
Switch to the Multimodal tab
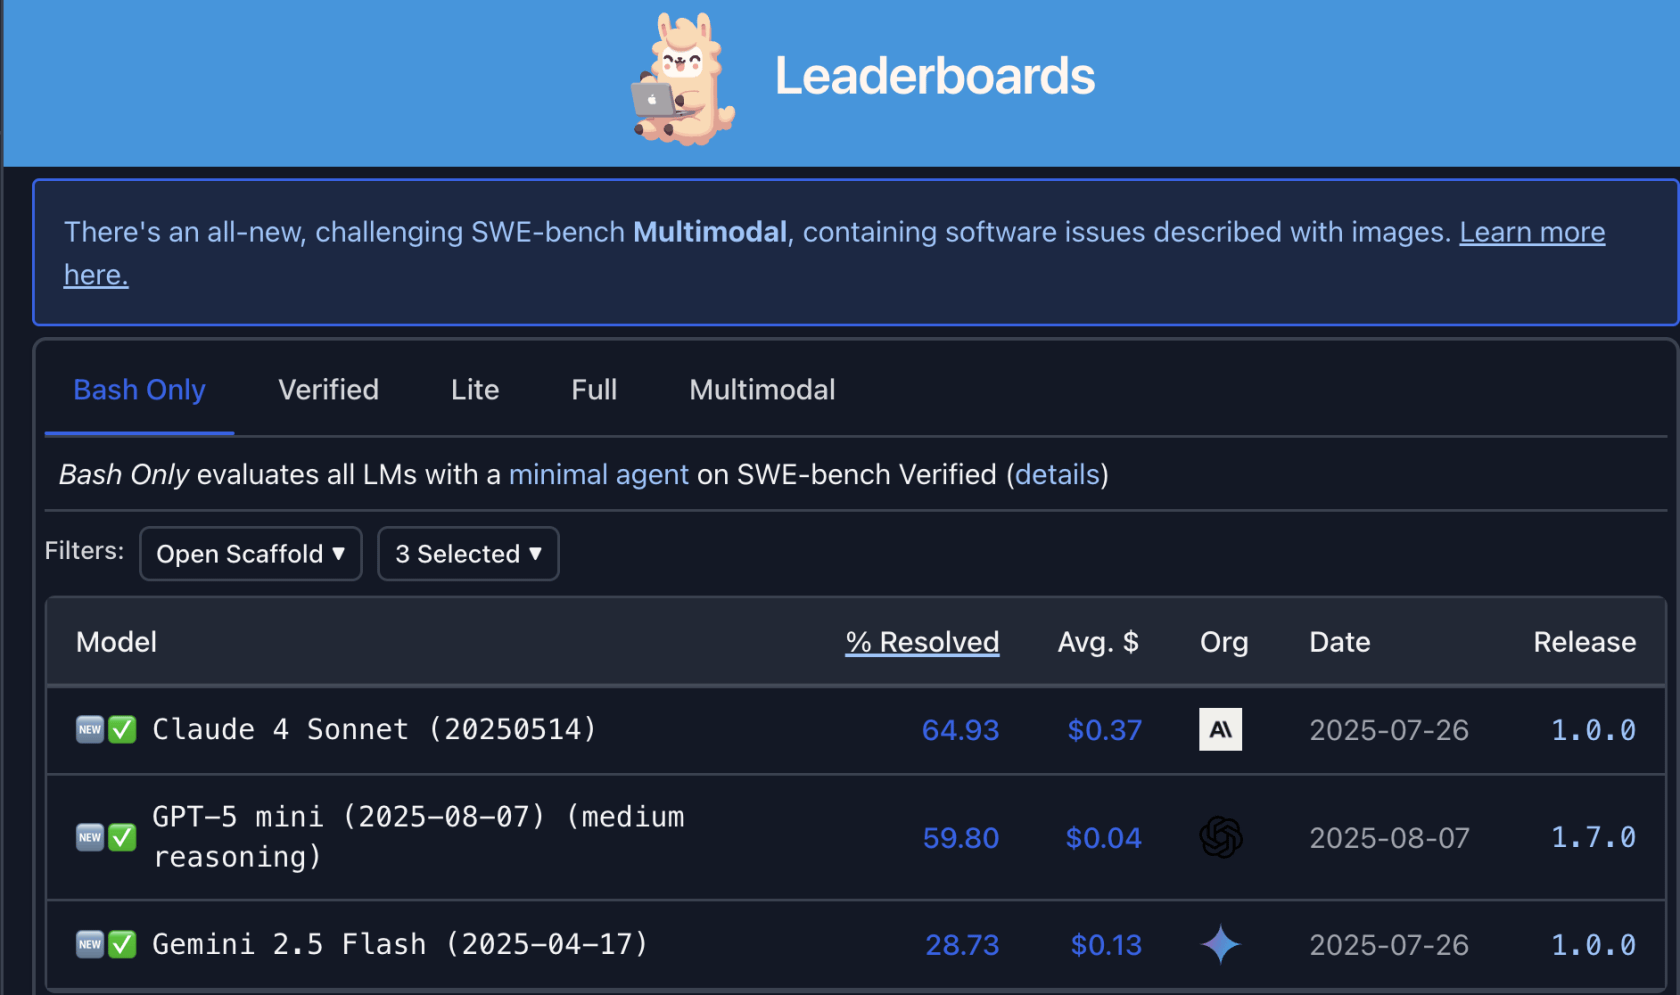coord(762,390)
